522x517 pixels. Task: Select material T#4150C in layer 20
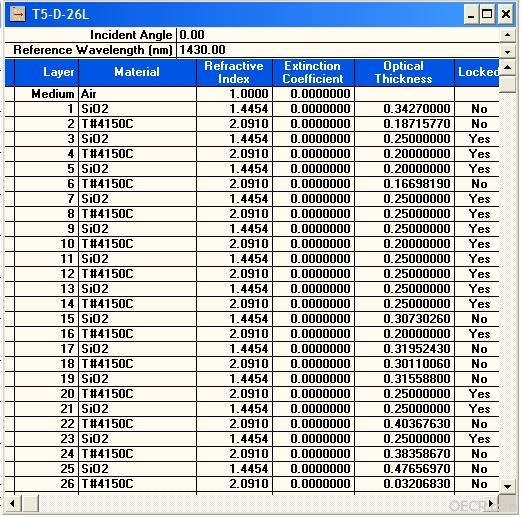click(137, 394)
